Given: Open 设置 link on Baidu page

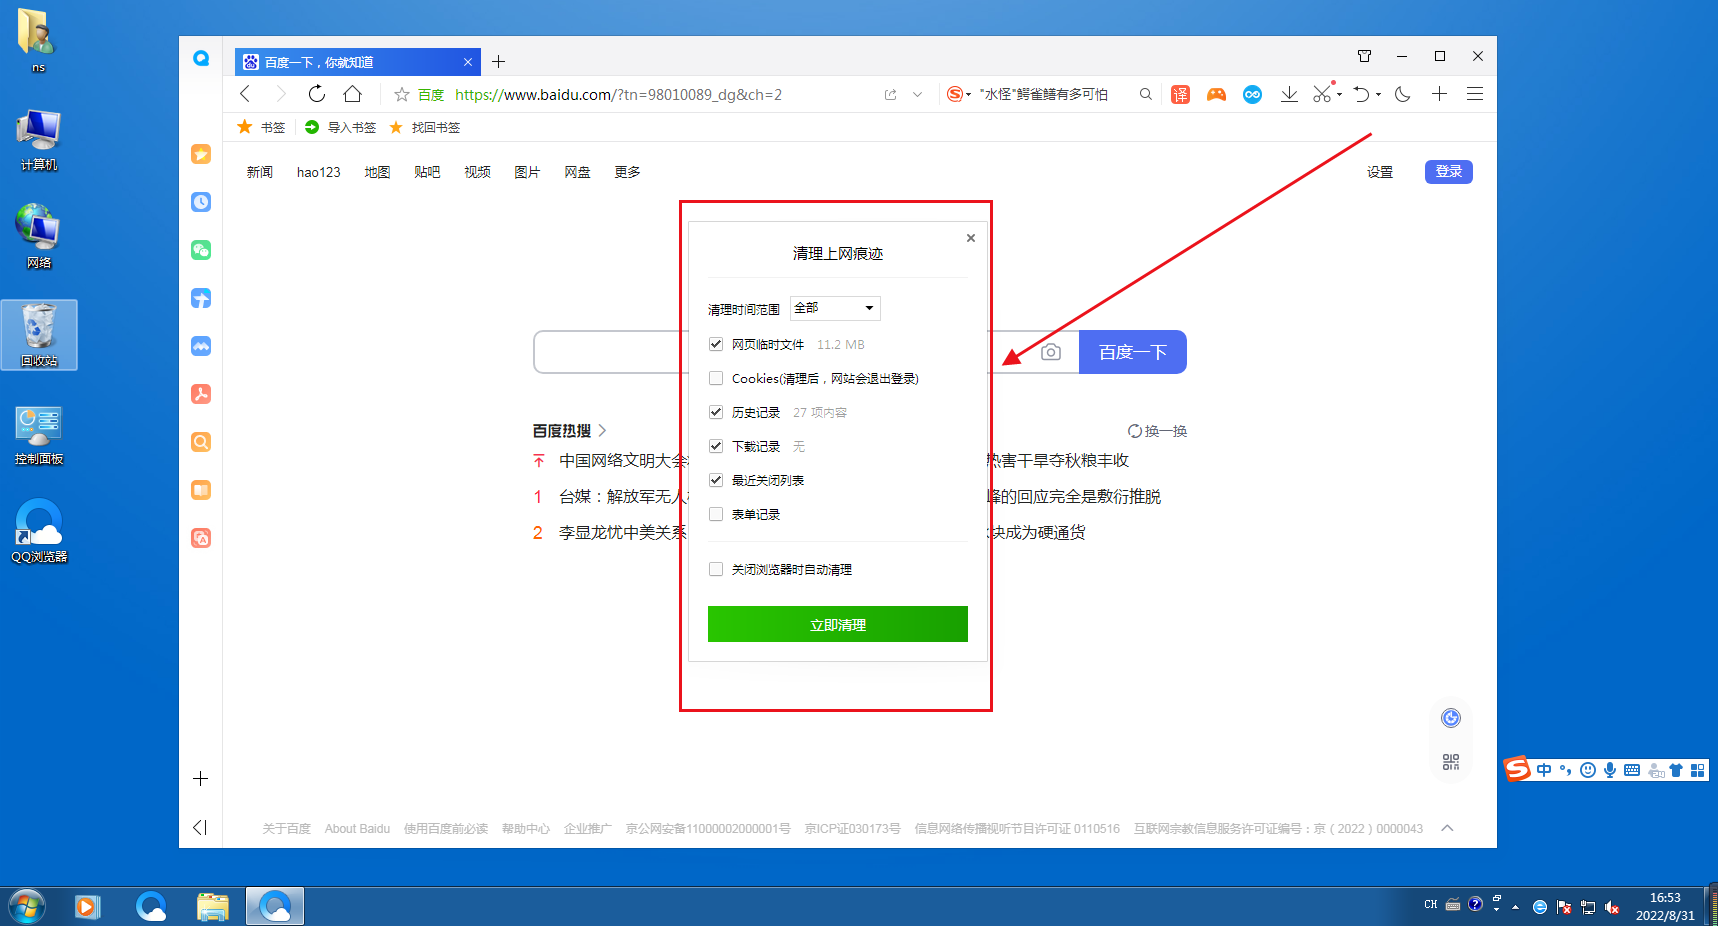Looking at the screenshot, I should (x=1380, y=172).
